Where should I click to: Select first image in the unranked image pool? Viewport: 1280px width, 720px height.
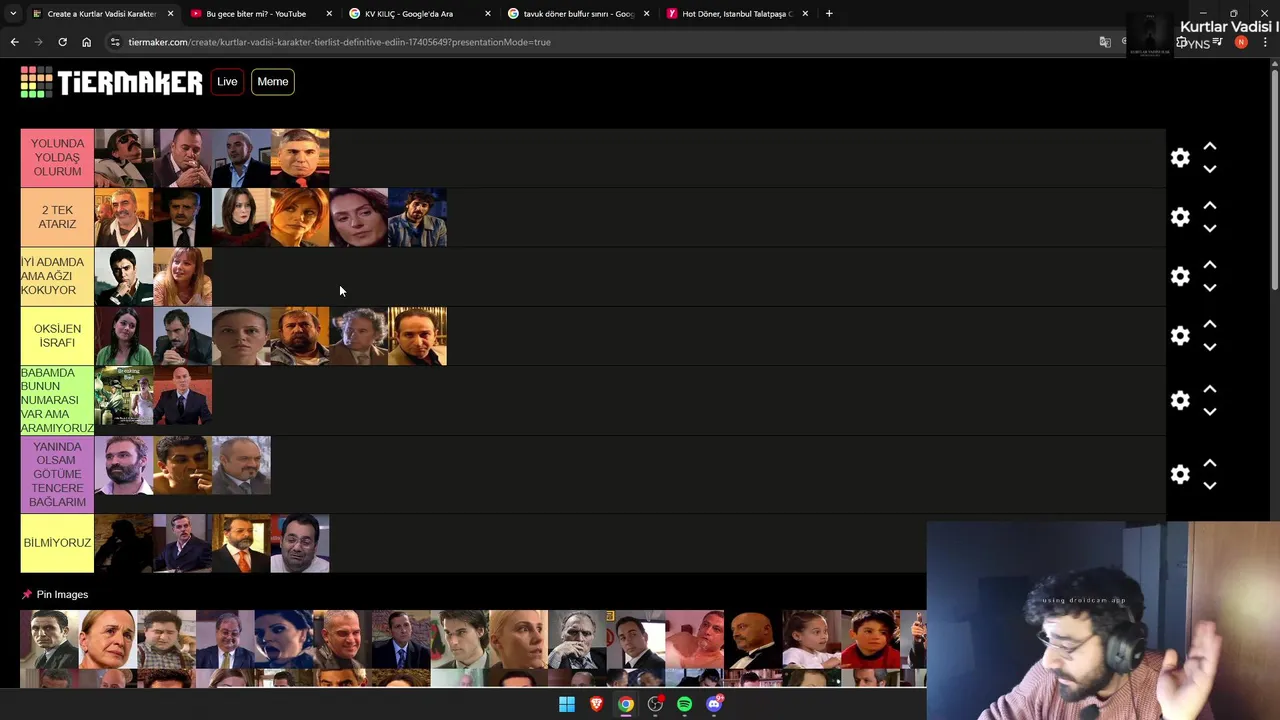(49, 639)
